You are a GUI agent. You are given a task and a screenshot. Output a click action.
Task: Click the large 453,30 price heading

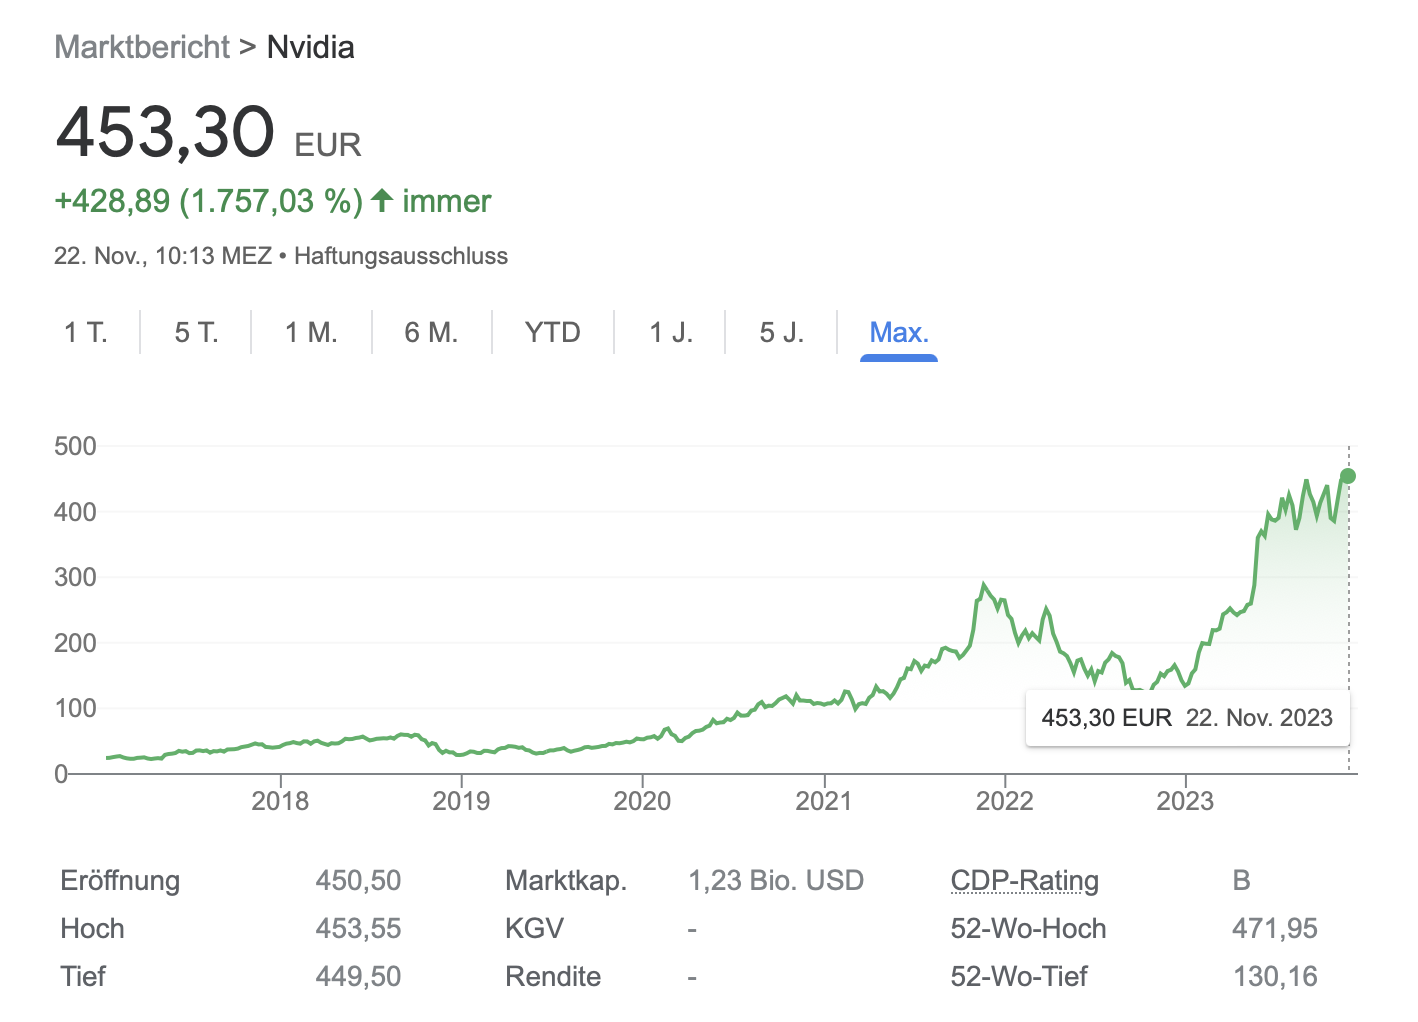click(x=165, y=132)
